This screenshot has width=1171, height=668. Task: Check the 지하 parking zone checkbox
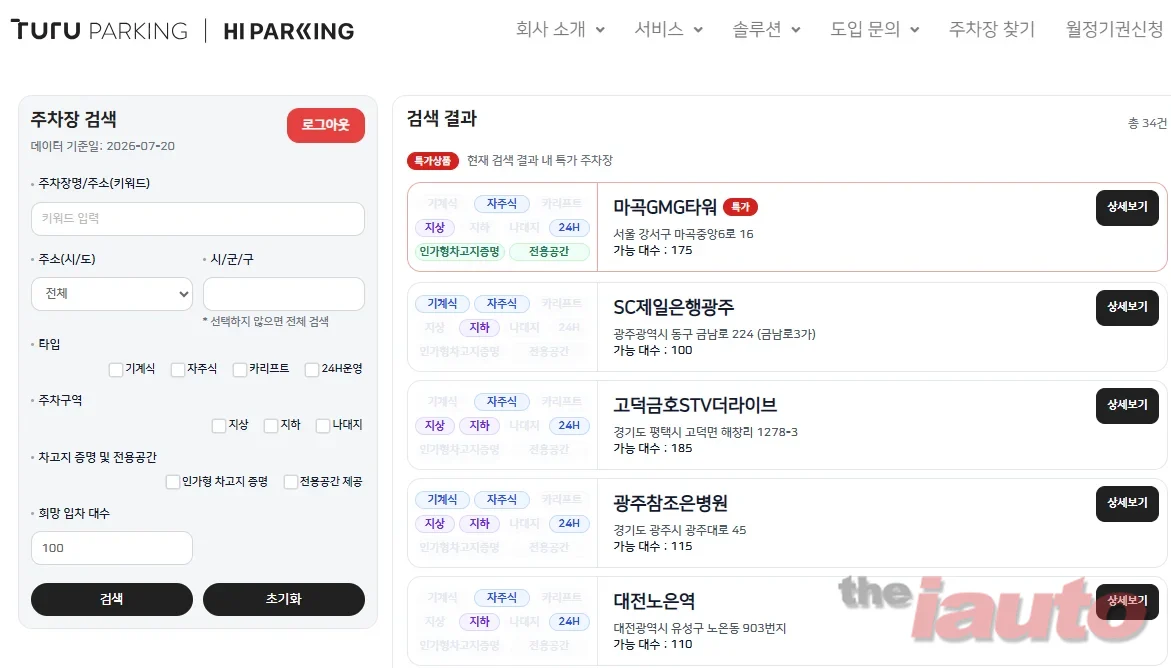point(271,425)
